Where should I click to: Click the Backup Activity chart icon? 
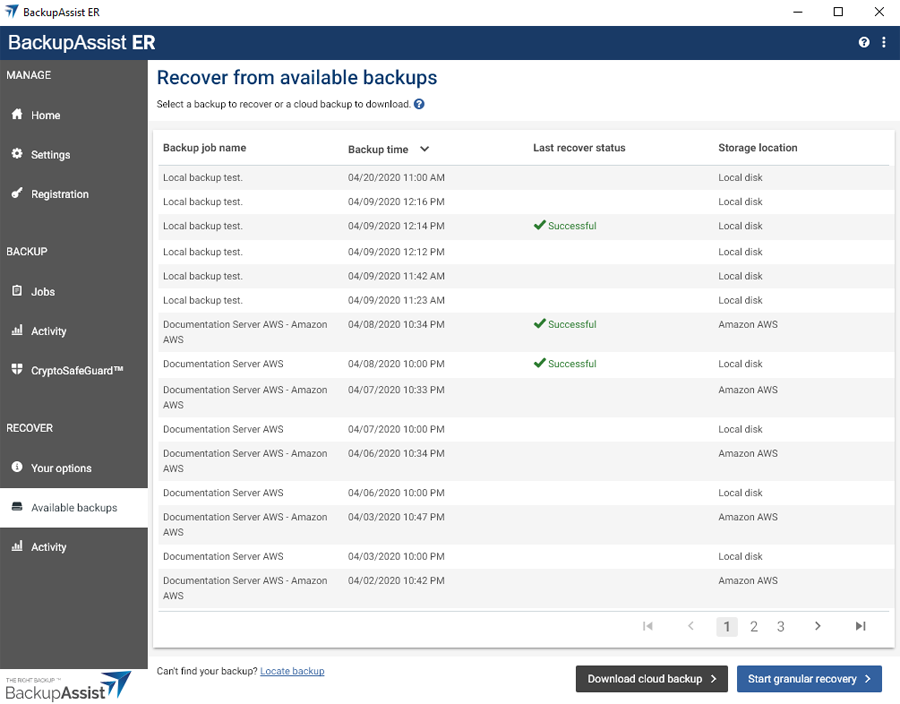click(17, 330)
